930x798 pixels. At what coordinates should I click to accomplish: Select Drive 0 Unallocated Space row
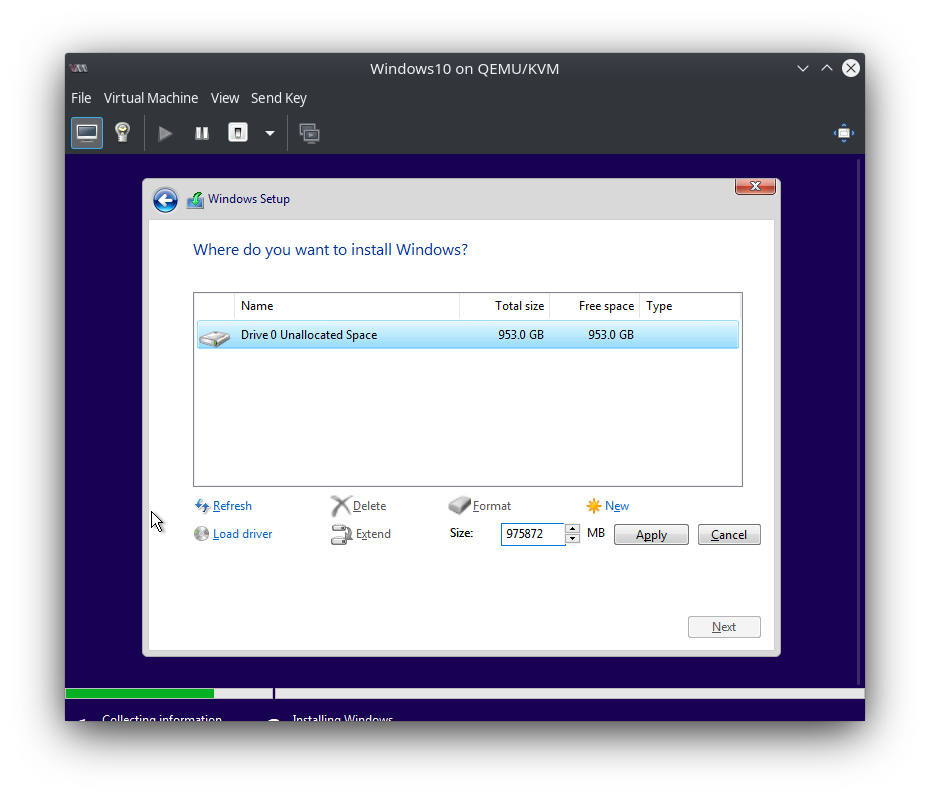[x=467, y=335]
